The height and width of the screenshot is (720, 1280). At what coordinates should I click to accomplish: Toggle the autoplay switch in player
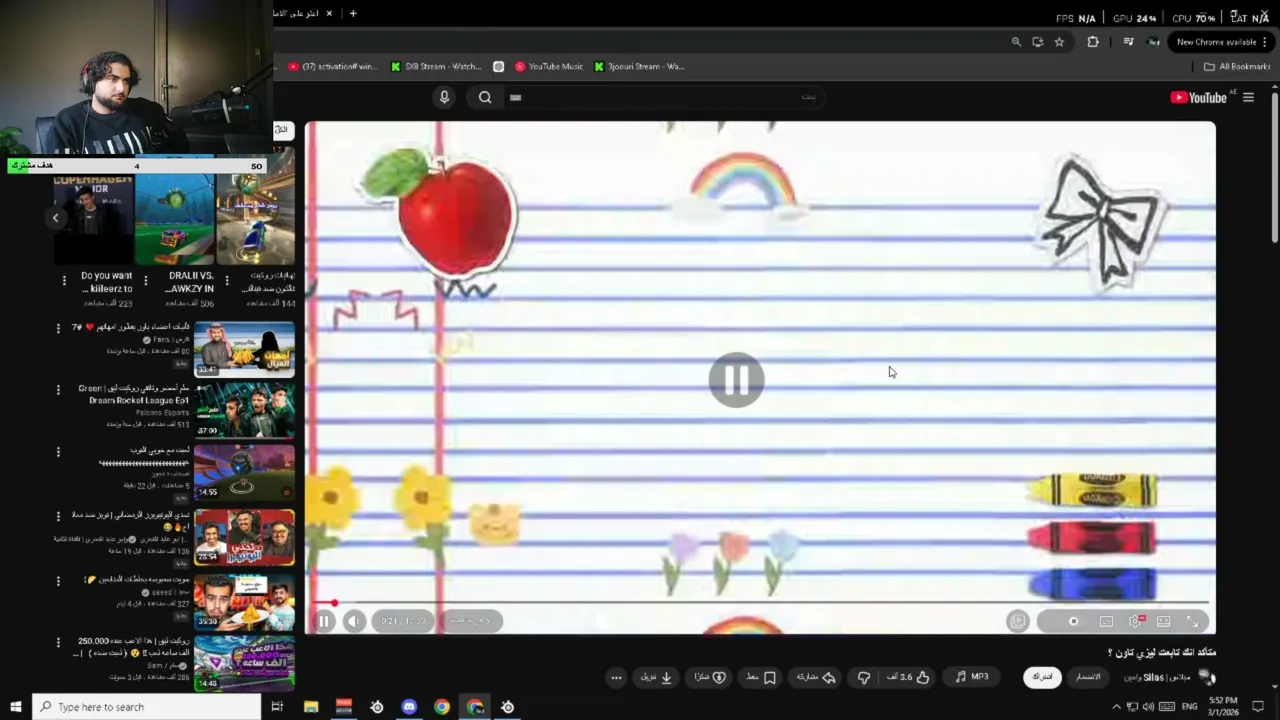pyautogui.click(x=1072, y=621)
